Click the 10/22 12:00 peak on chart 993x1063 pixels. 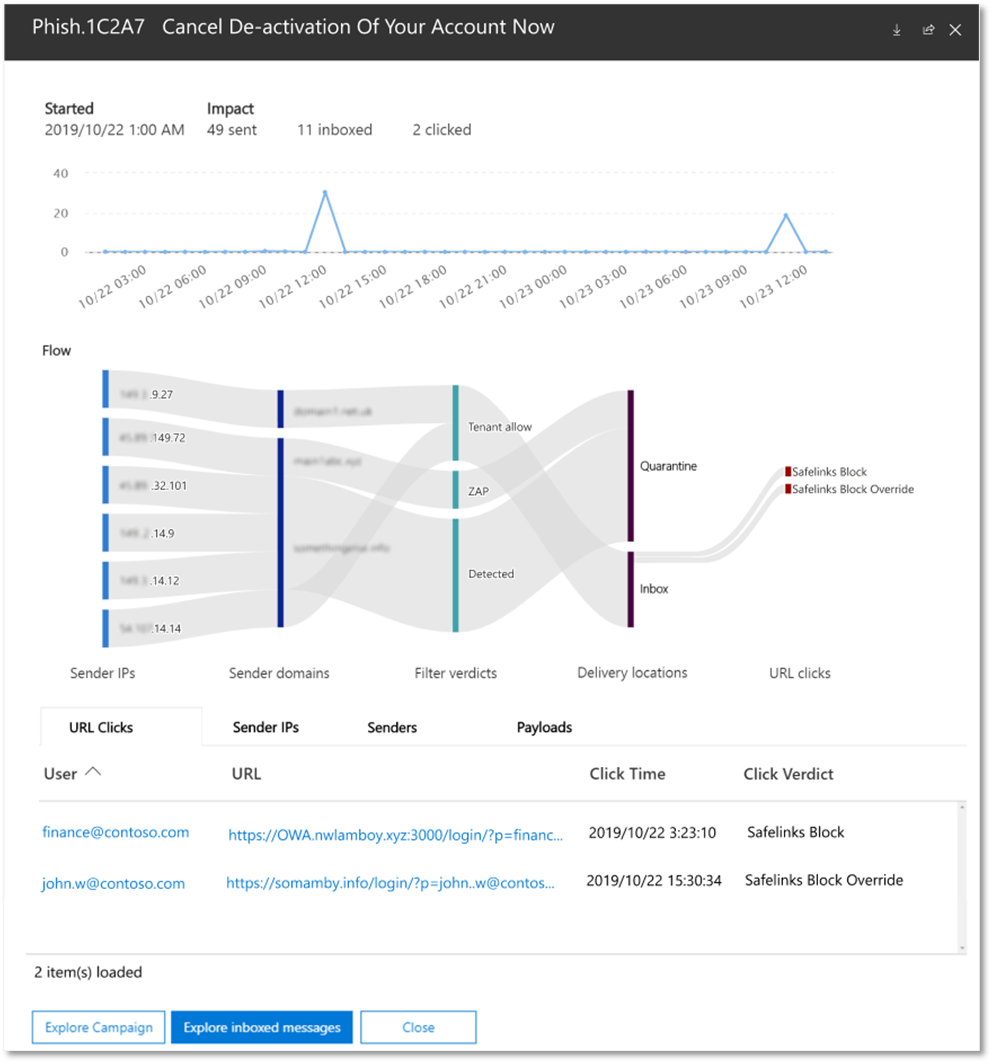pos(325,193)
